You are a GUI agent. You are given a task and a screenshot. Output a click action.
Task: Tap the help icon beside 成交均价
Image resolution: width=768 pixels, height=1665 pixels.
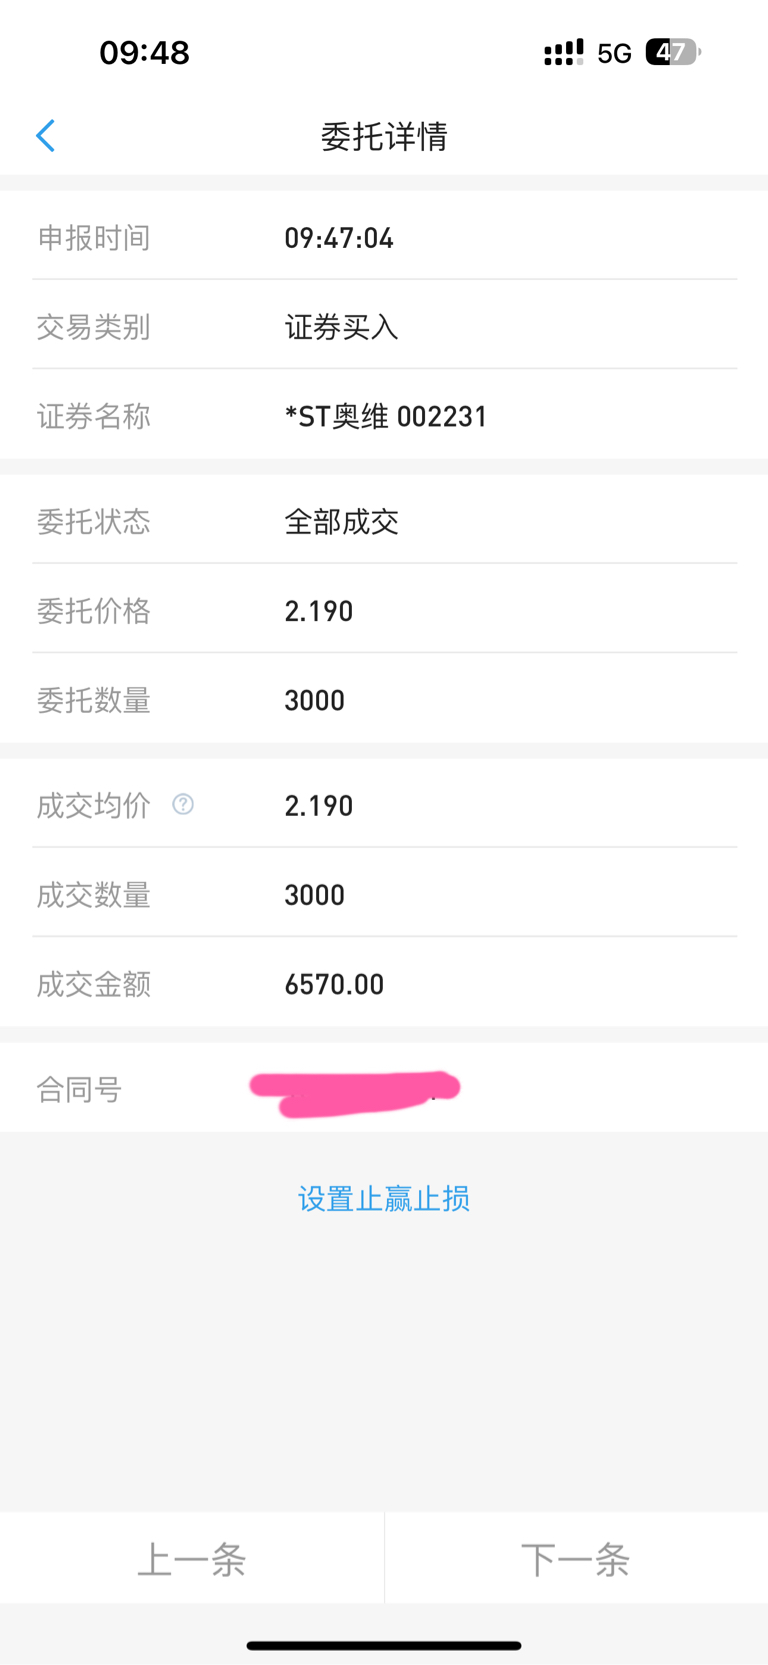click(x=183, y=804)
